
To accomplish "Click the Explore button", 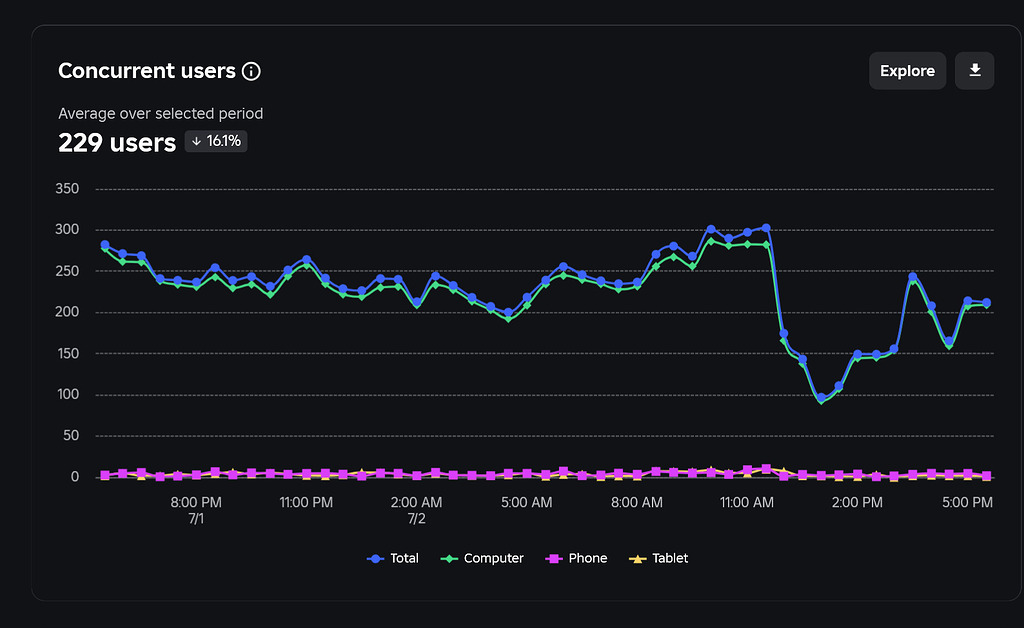I will tap(907, 70).
